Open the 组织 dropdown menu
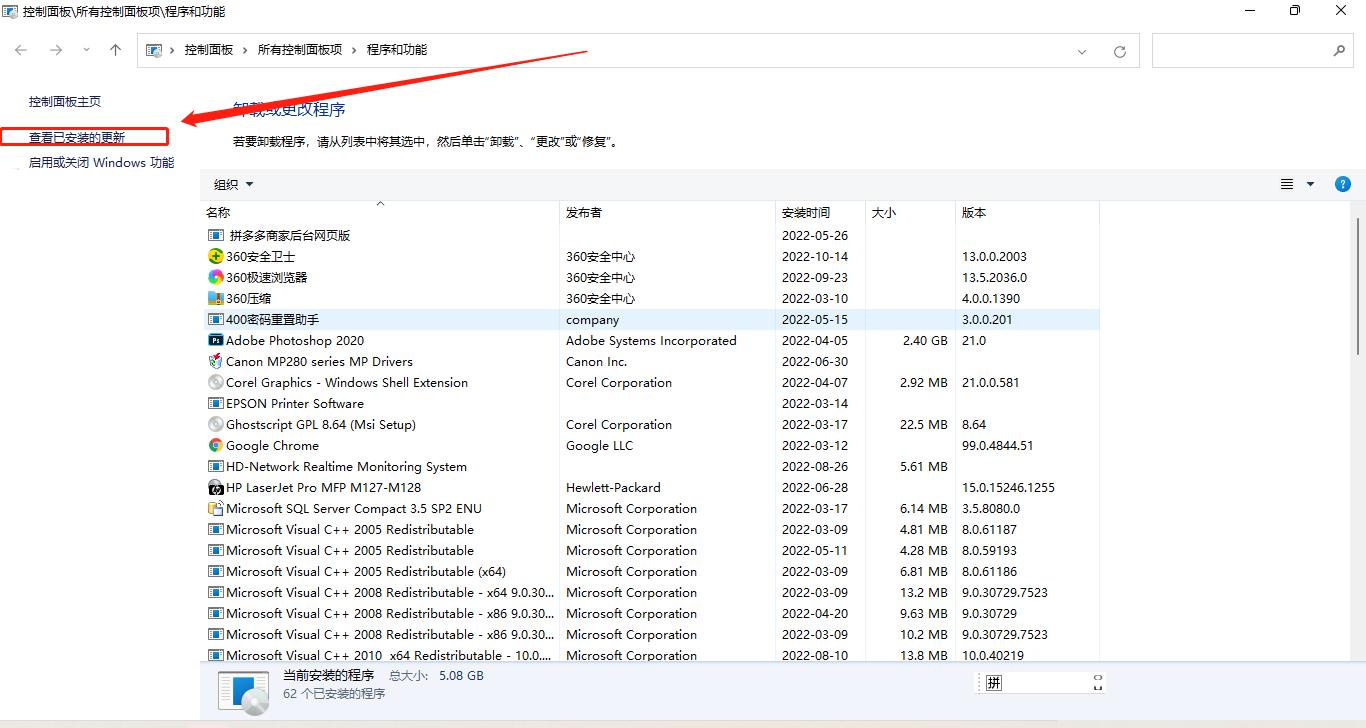The image size is (1366, 728). [232, 184]
